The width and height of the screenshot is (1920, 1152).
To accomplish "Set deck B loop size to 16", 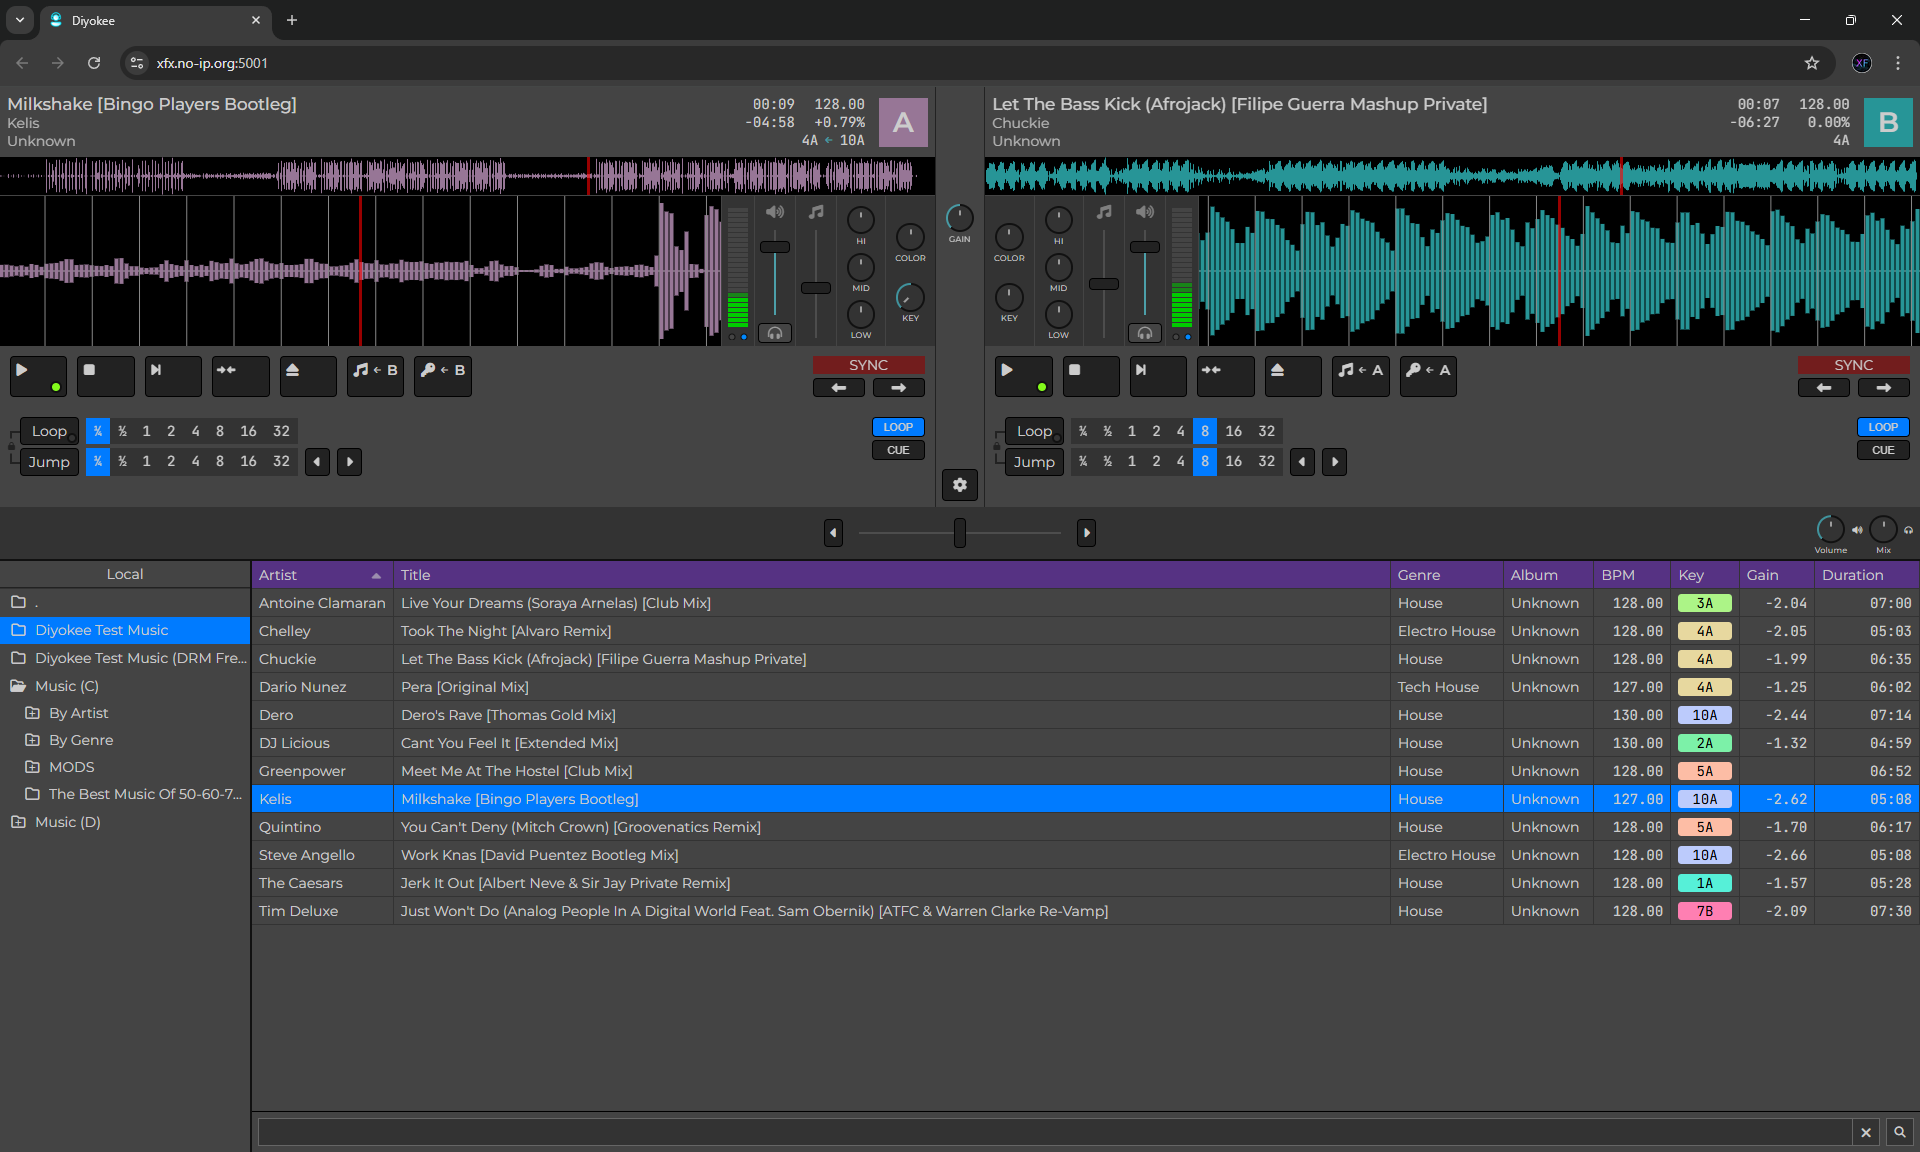I will click(1233, 431).
